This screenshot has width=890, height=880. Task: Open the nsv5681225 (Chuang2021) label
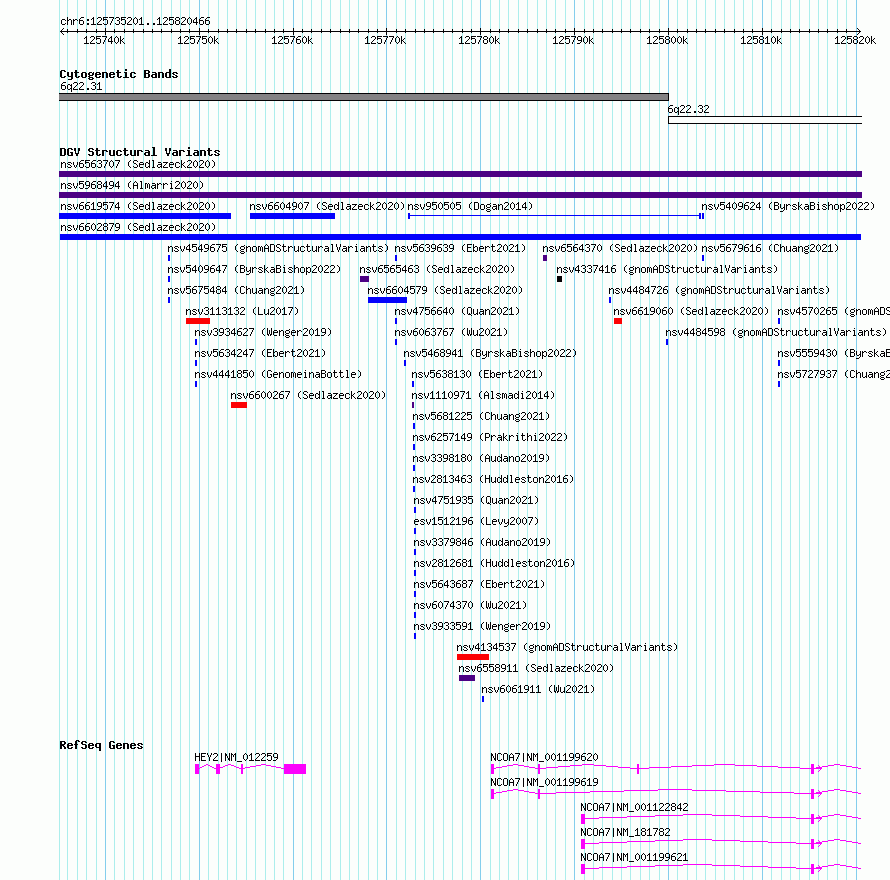pyautogui.click(x=481, y=416)
